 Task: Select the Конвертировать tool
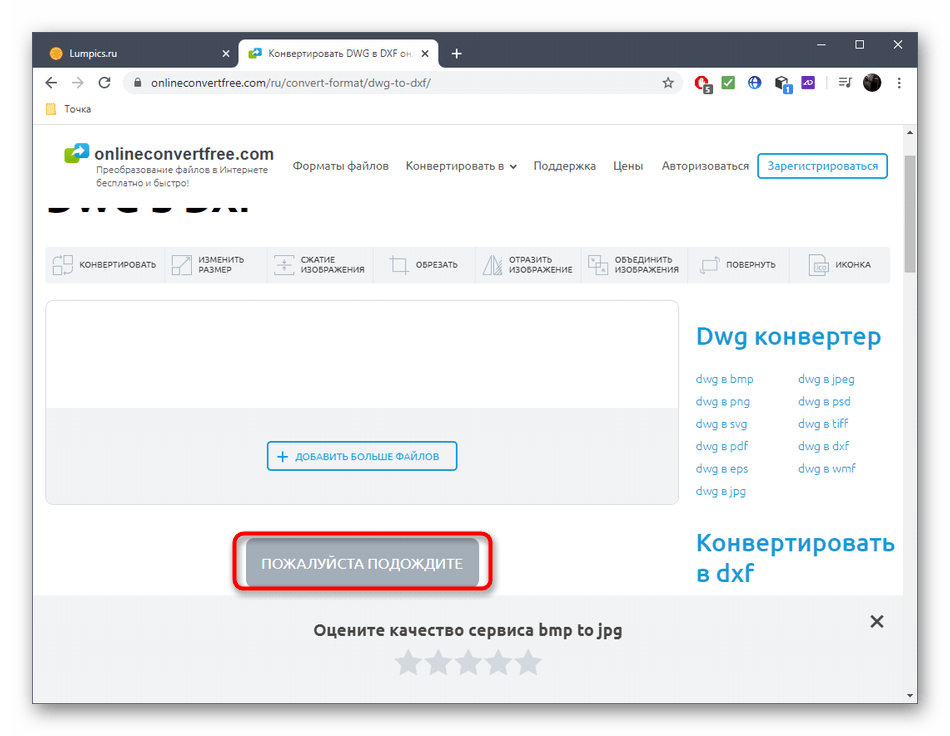coord(104,265)
